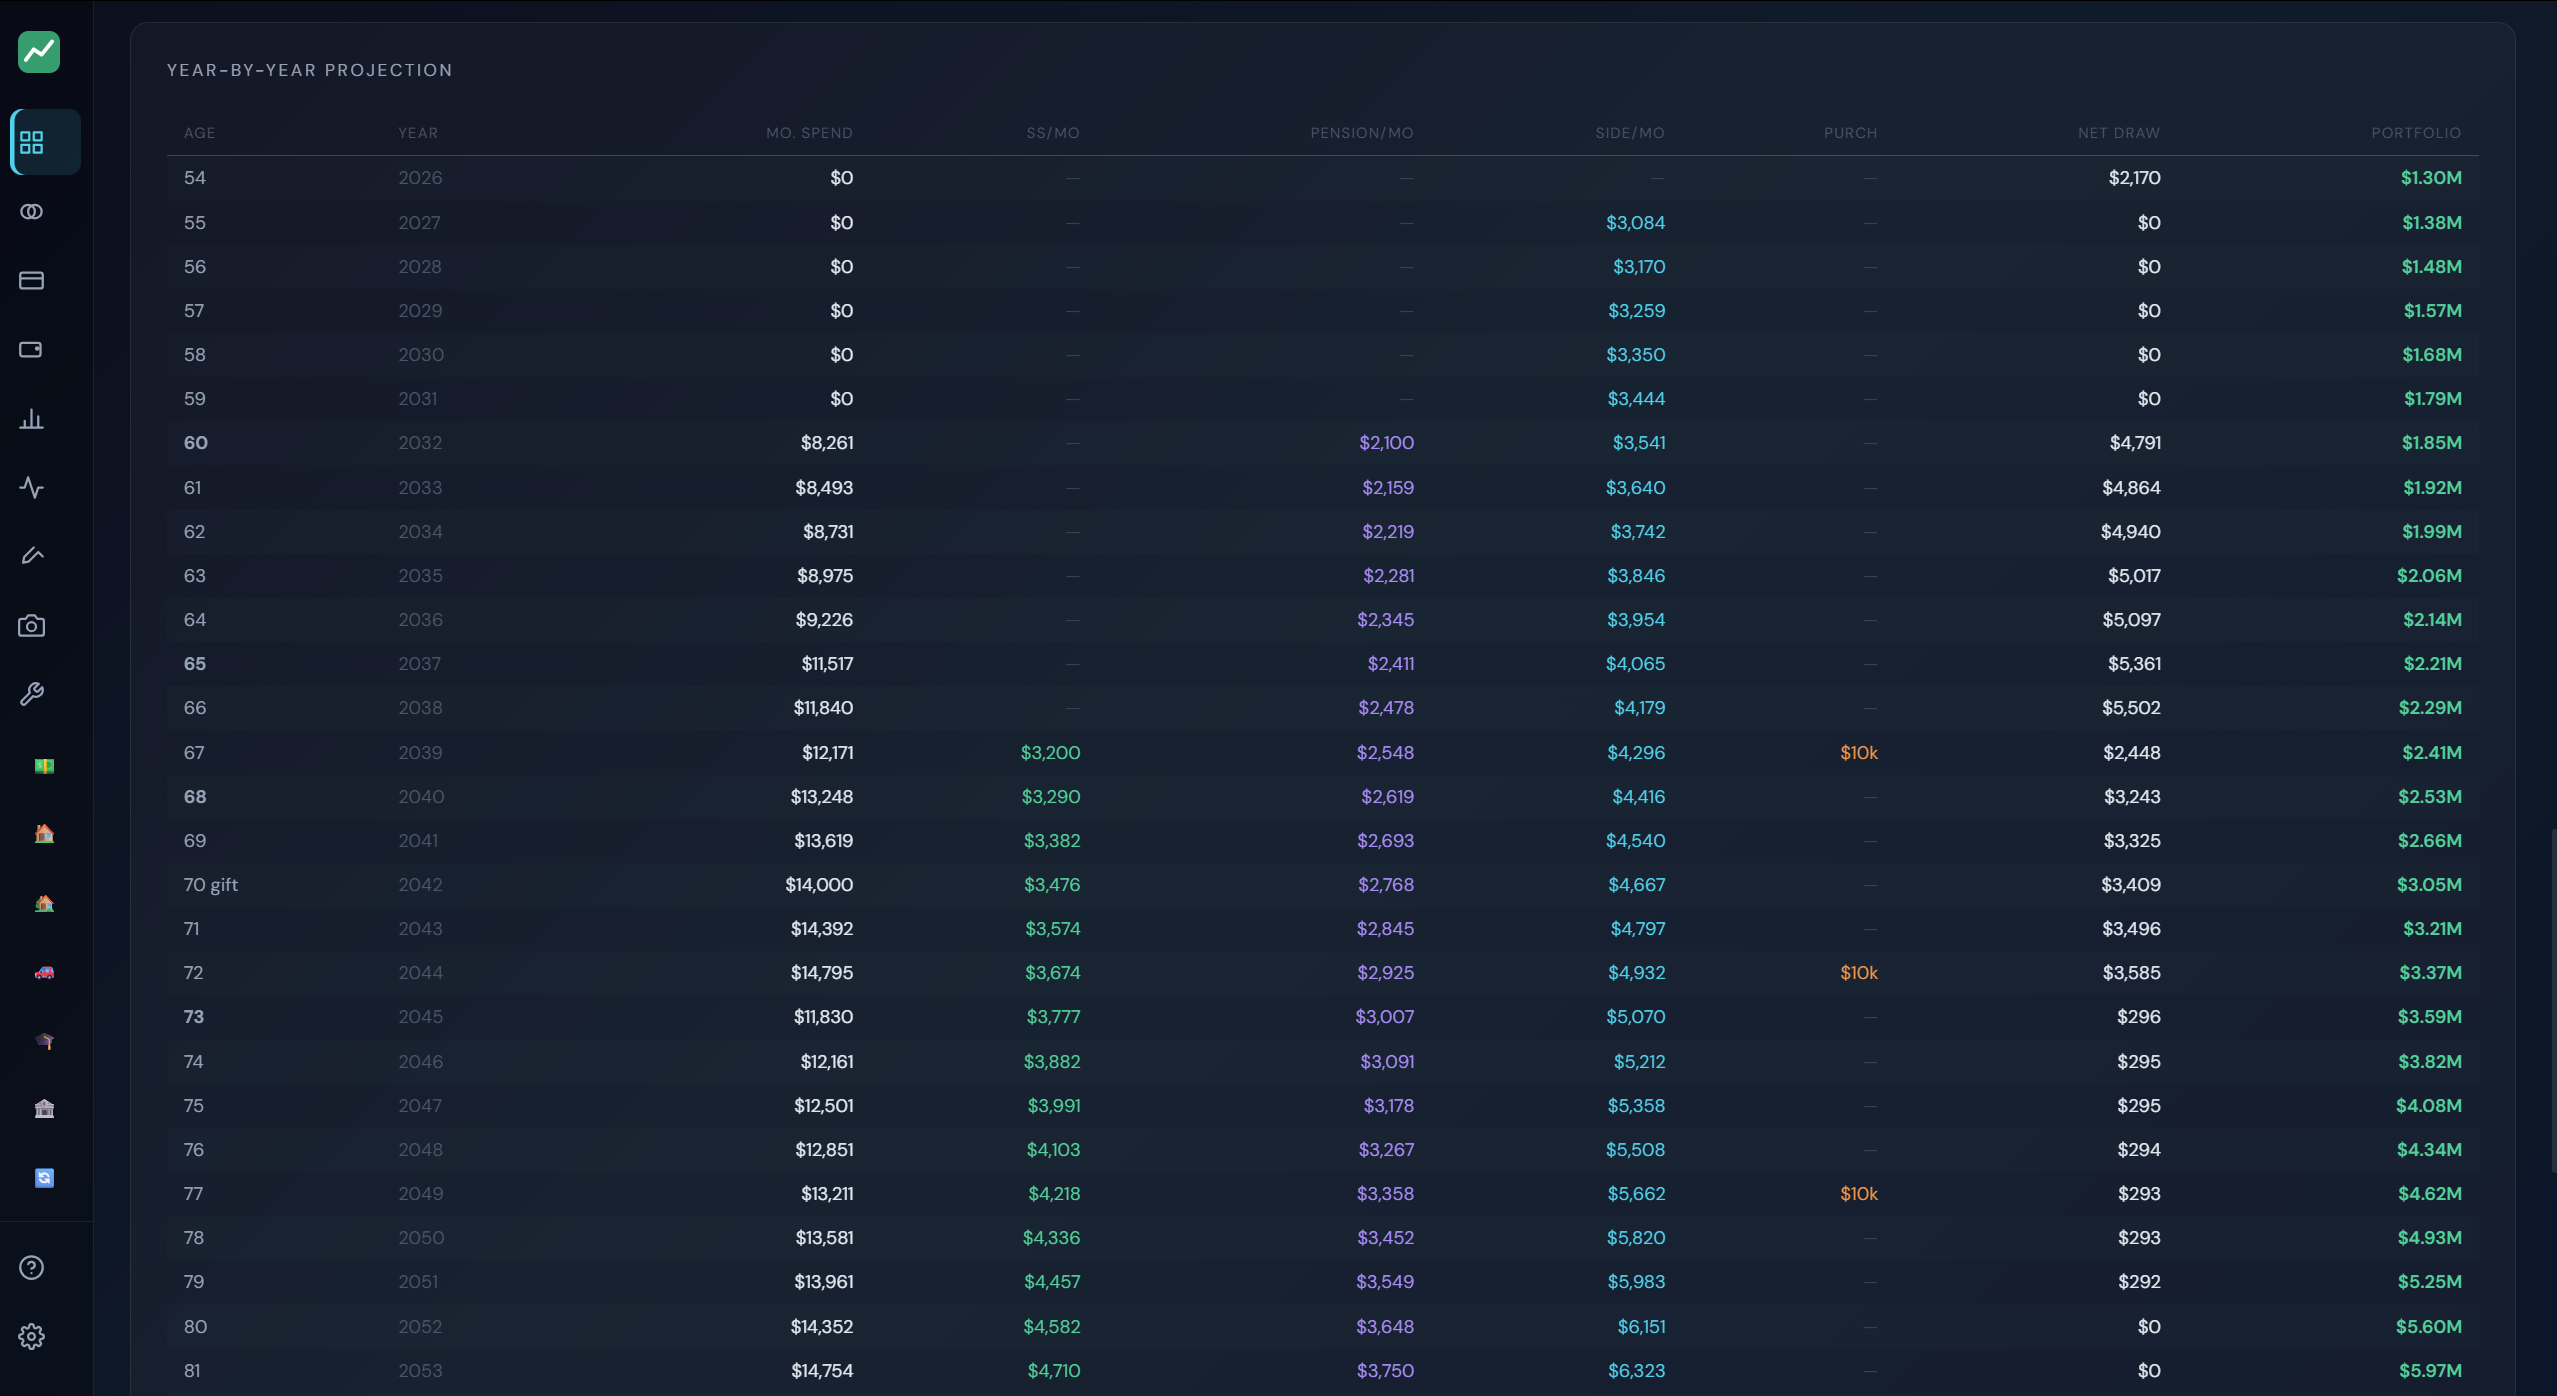Click the bold age 68 cell

pos(195,797)
